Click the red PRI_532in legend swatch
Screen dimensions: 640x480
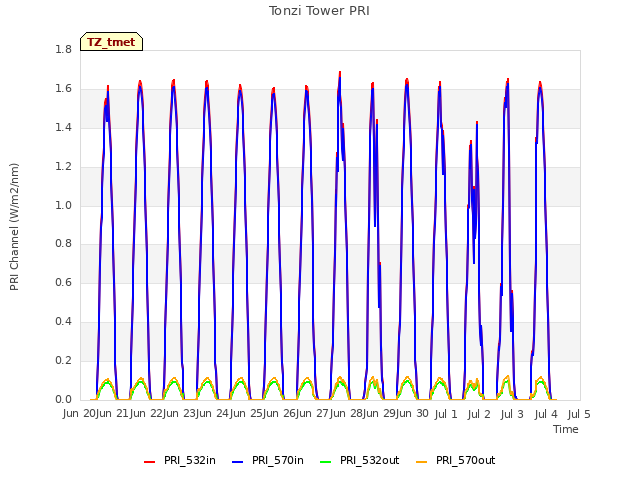tap(149, 462)
